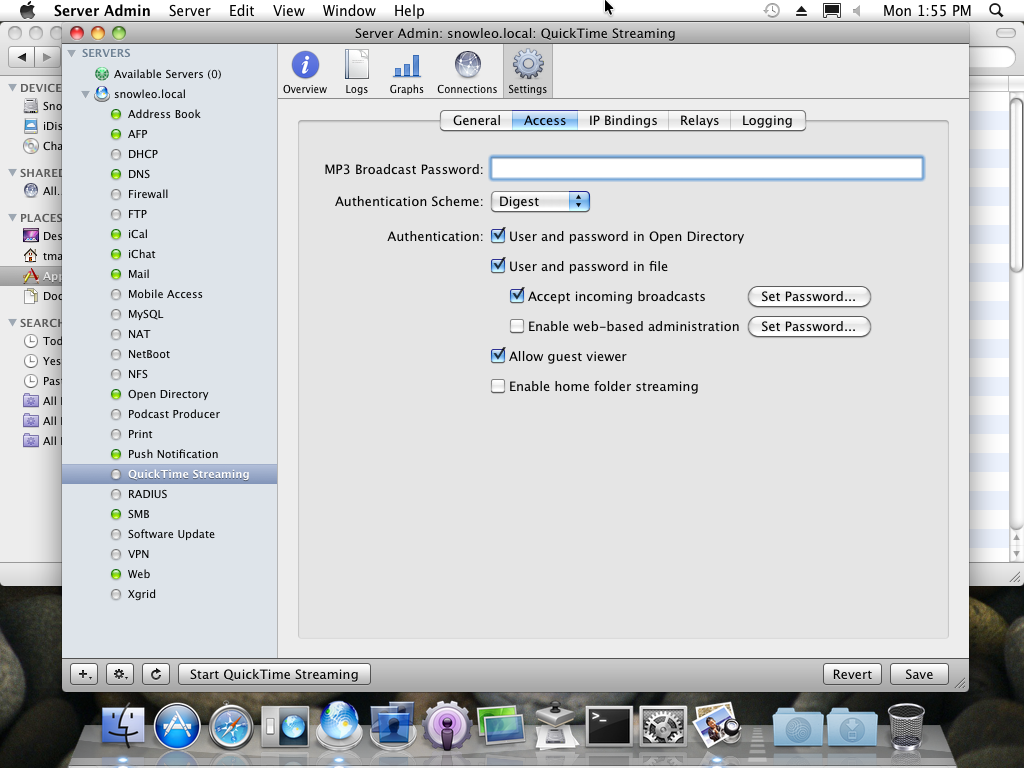Image resolution: width=1024 pixels, height=768 pixels.
Task: Uncheck User and password in Open Directory
Action: pyautogui.click(x=498, y=236)
